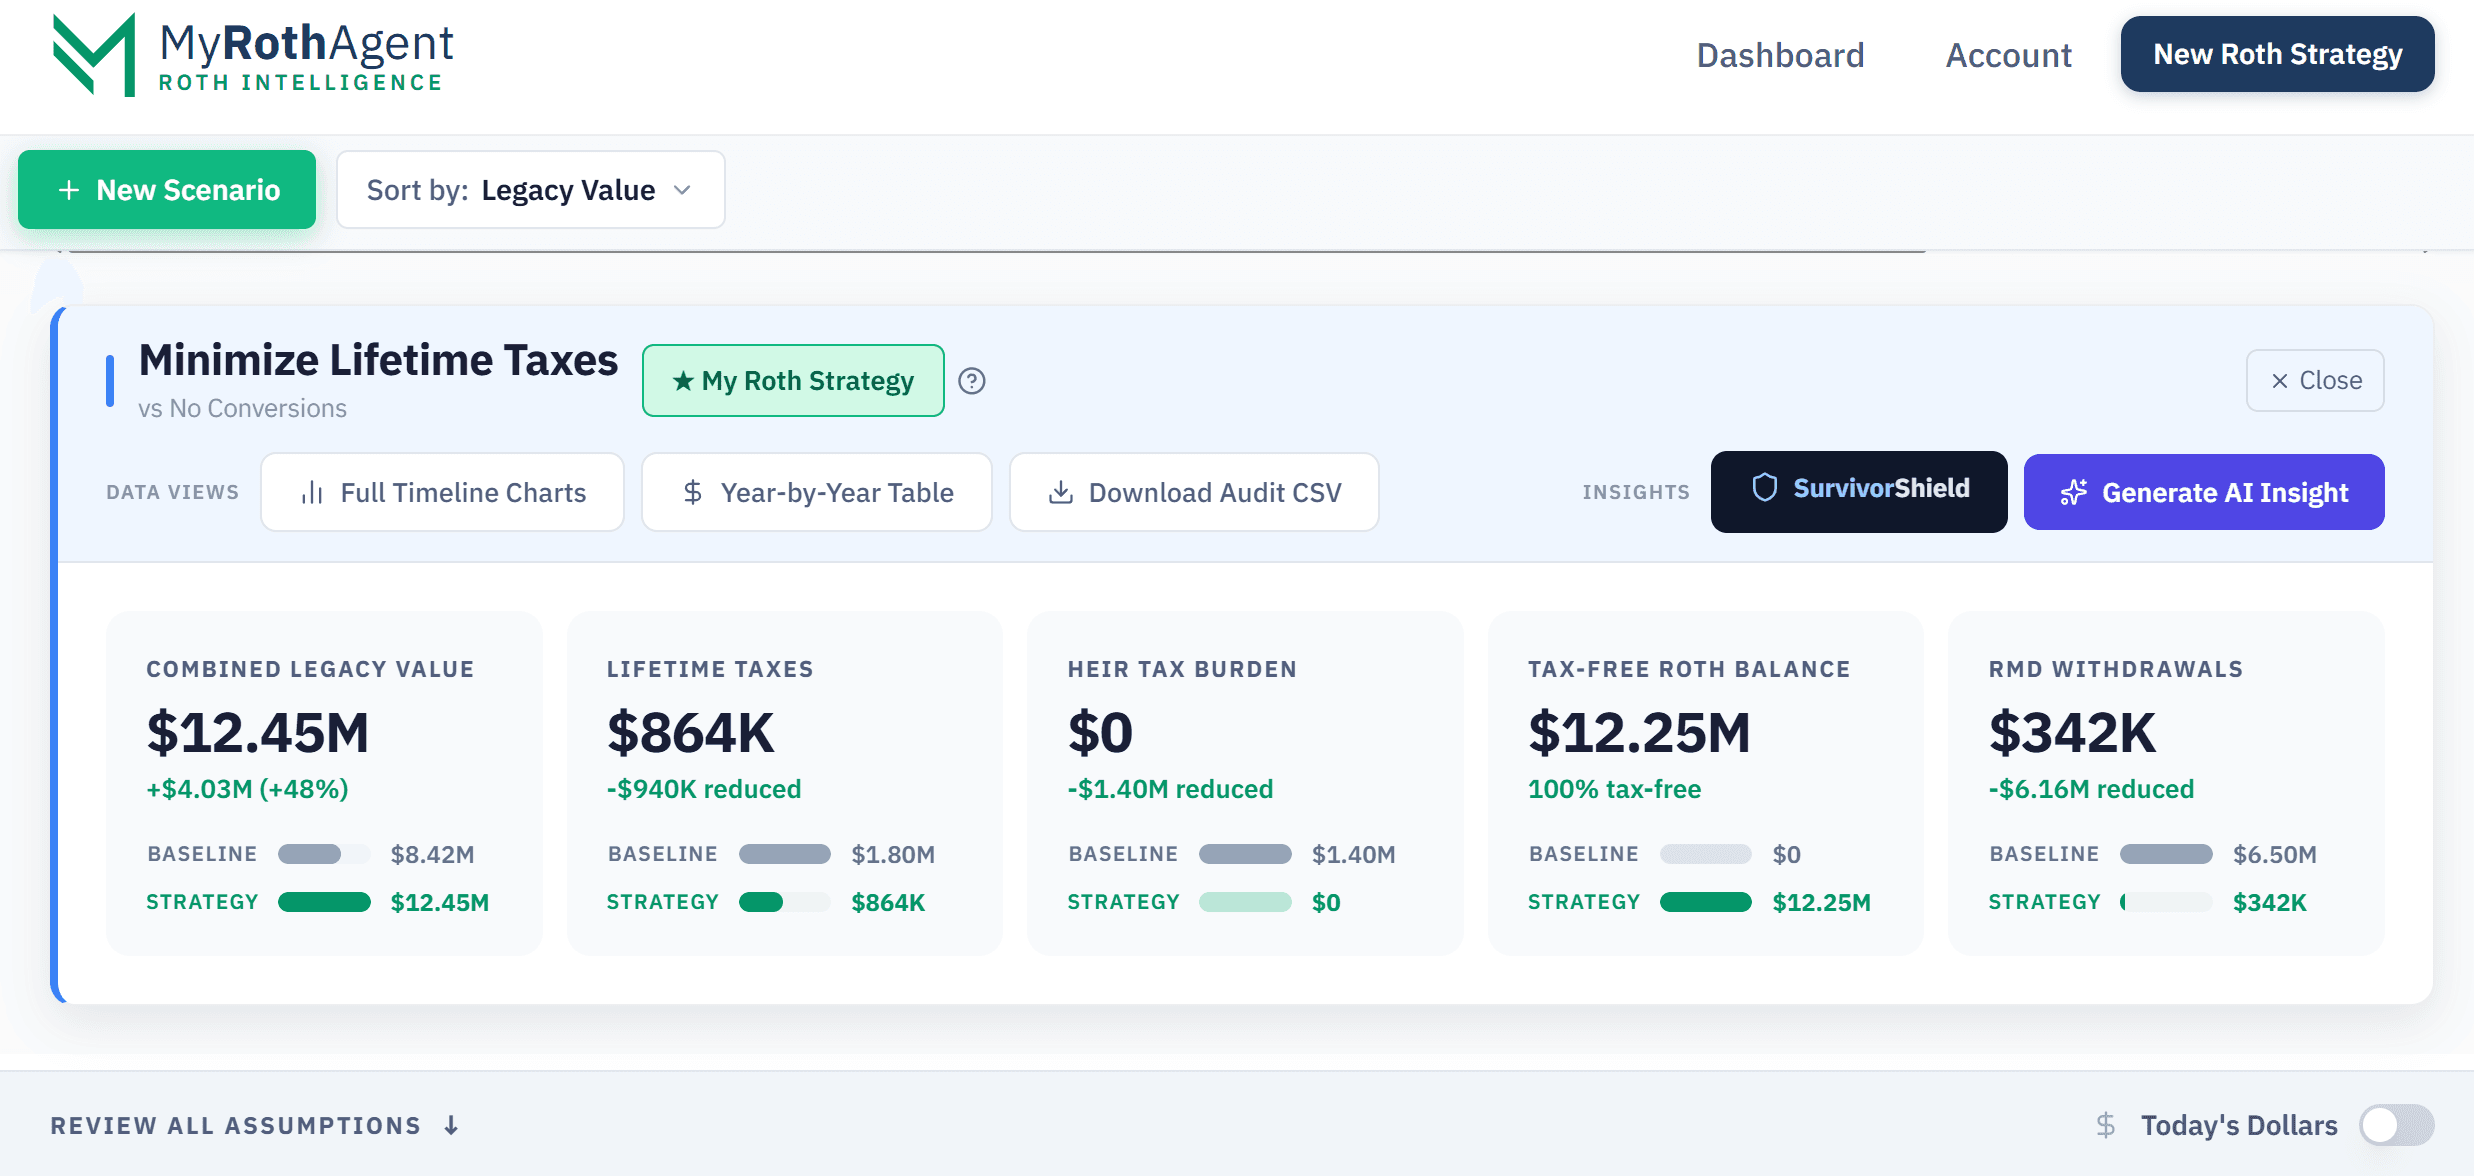Image resolution: width=2474 pixels, height=1176 pixels.
Task: Click the My Roth Strategy star badge
Action: click(x=793, y=381)
